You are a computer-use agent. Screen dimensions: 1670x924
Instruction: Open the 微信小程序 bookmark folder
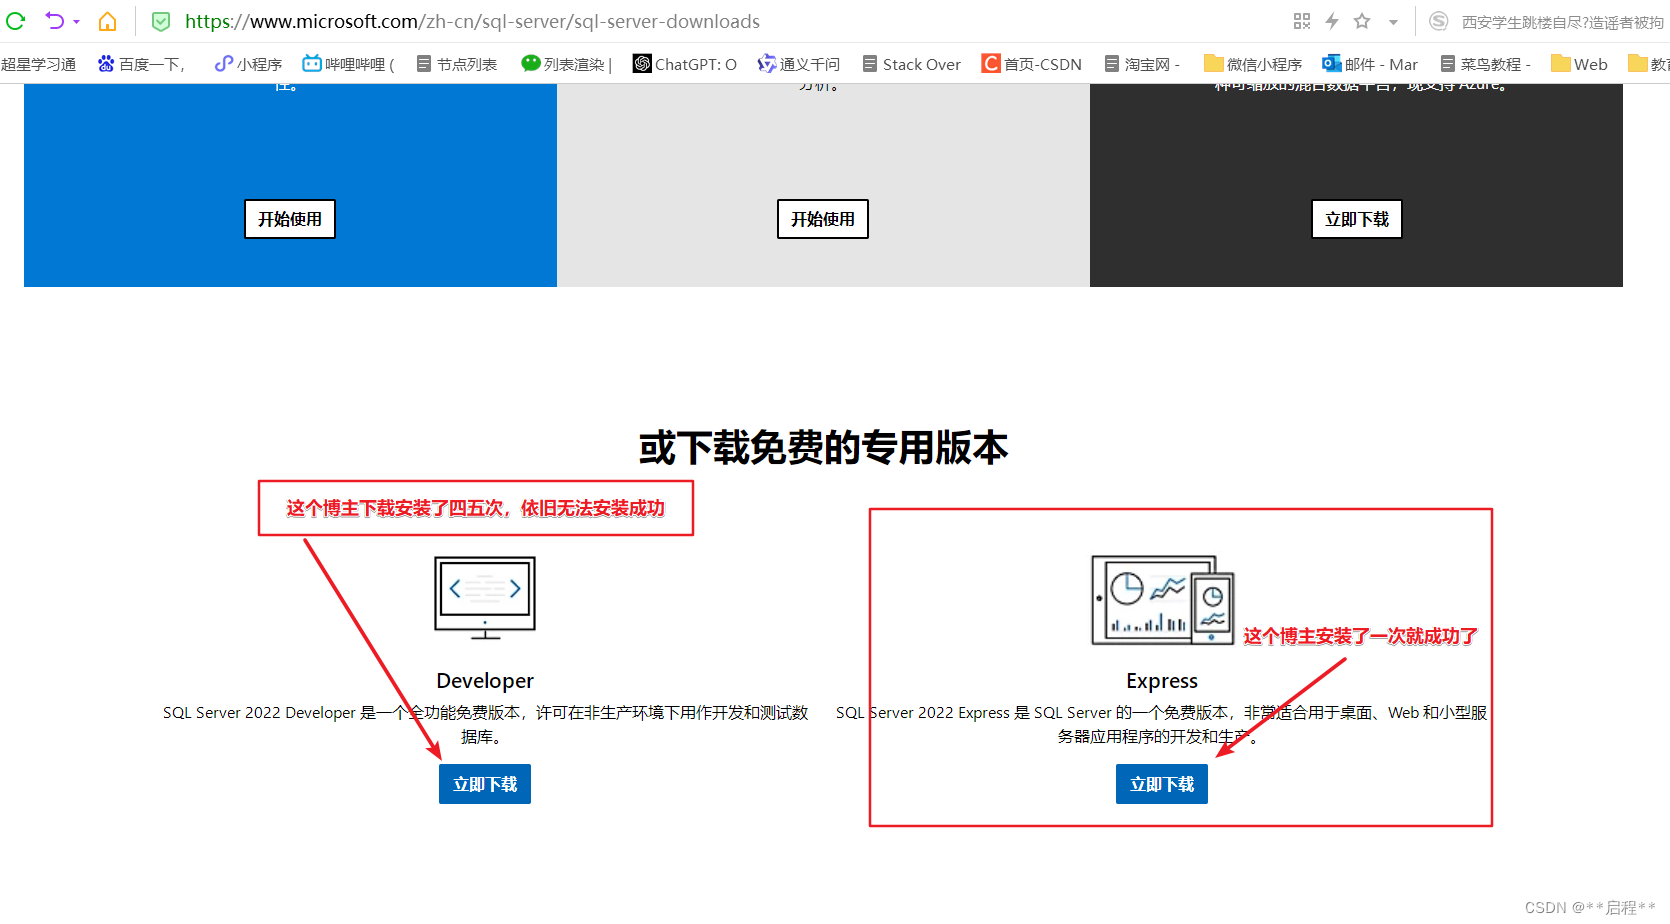coord(1253,64)
